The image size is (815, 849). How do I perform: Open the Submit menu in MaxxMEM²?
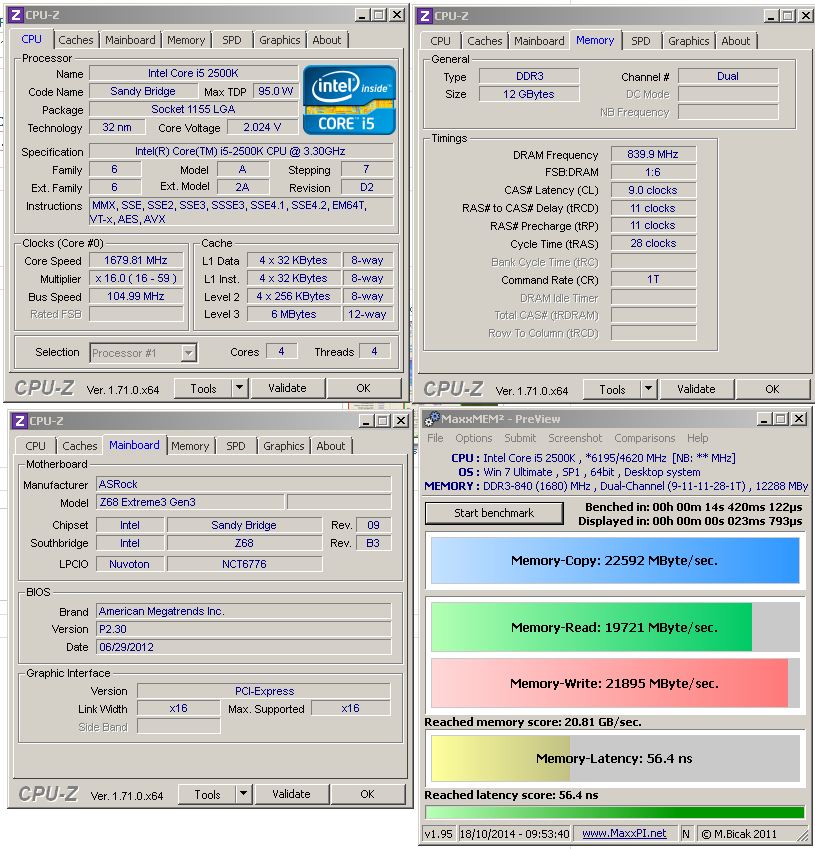(520, 438)
